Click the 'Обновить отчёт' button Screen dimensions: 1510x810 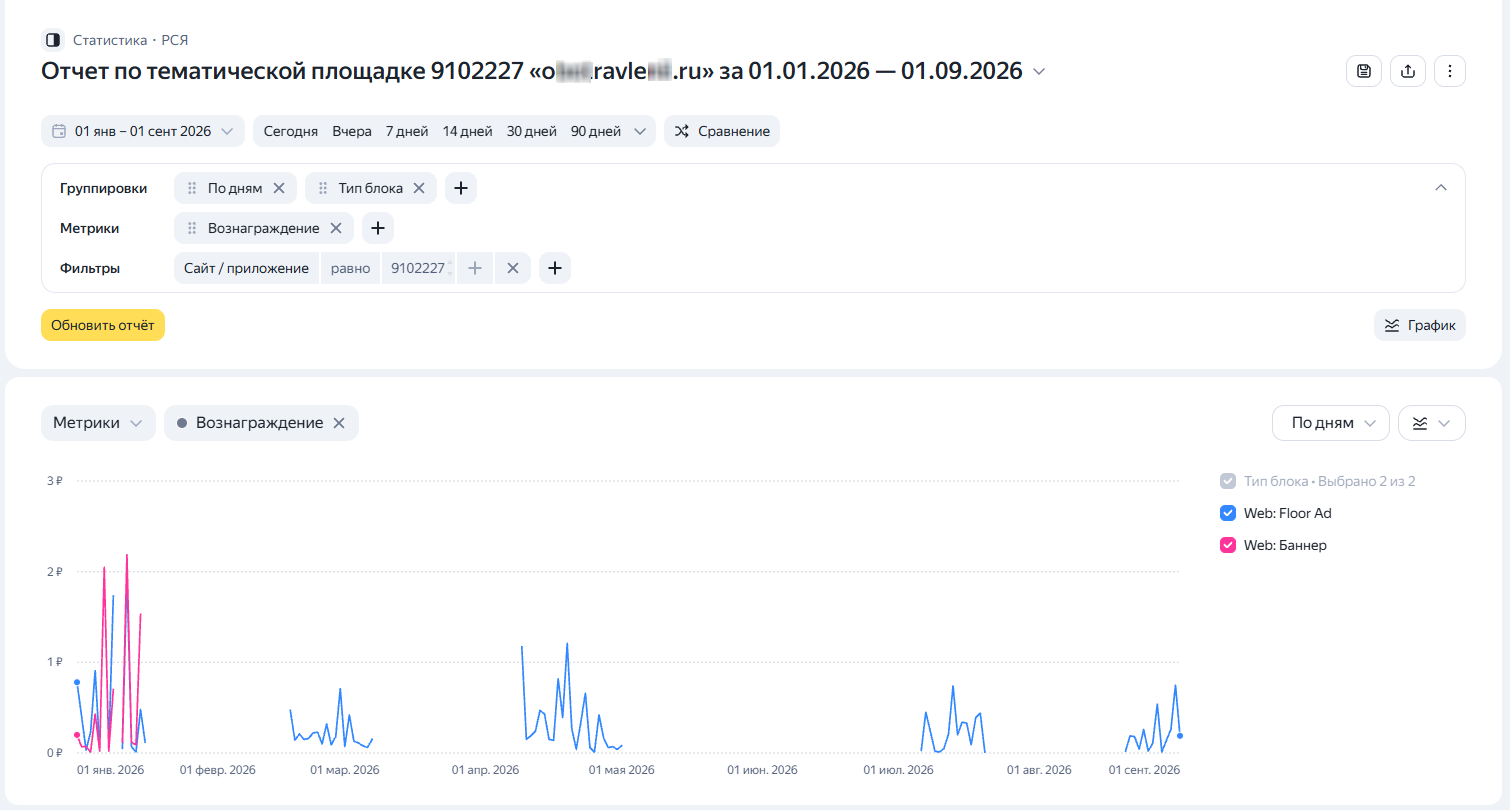[x=103, y=325]
